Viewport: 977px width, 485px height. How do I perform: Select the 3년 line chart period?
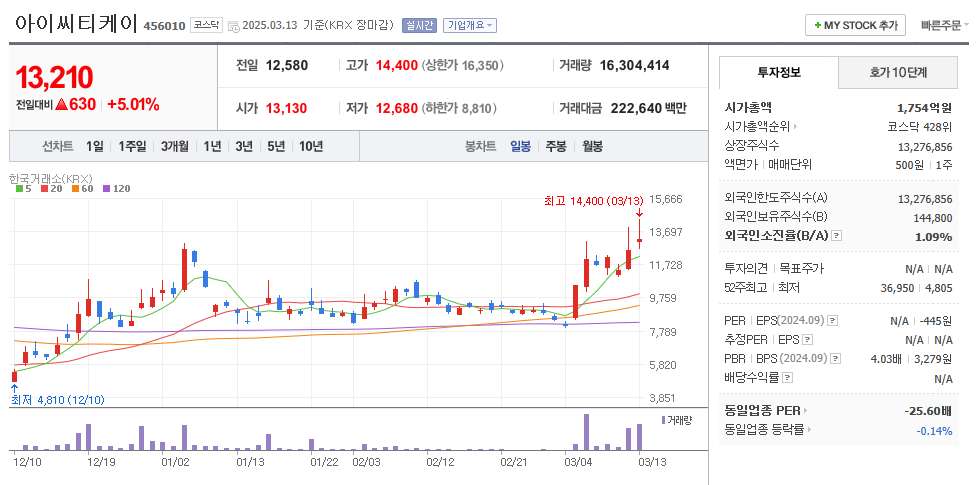point(244,146)
